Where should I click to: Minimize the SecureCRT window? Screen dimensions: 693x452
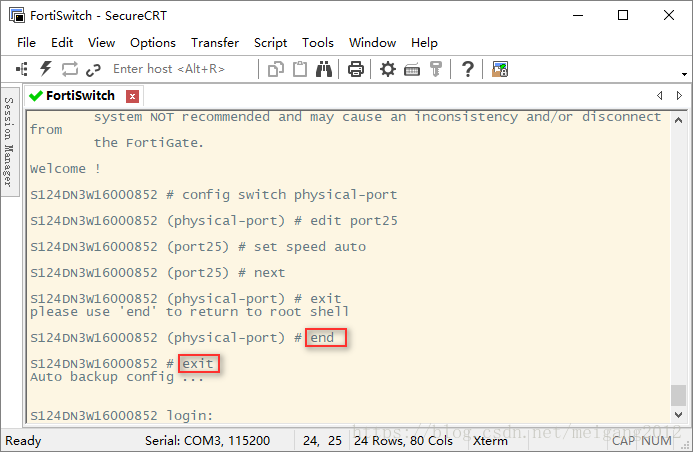click(578, 15)
